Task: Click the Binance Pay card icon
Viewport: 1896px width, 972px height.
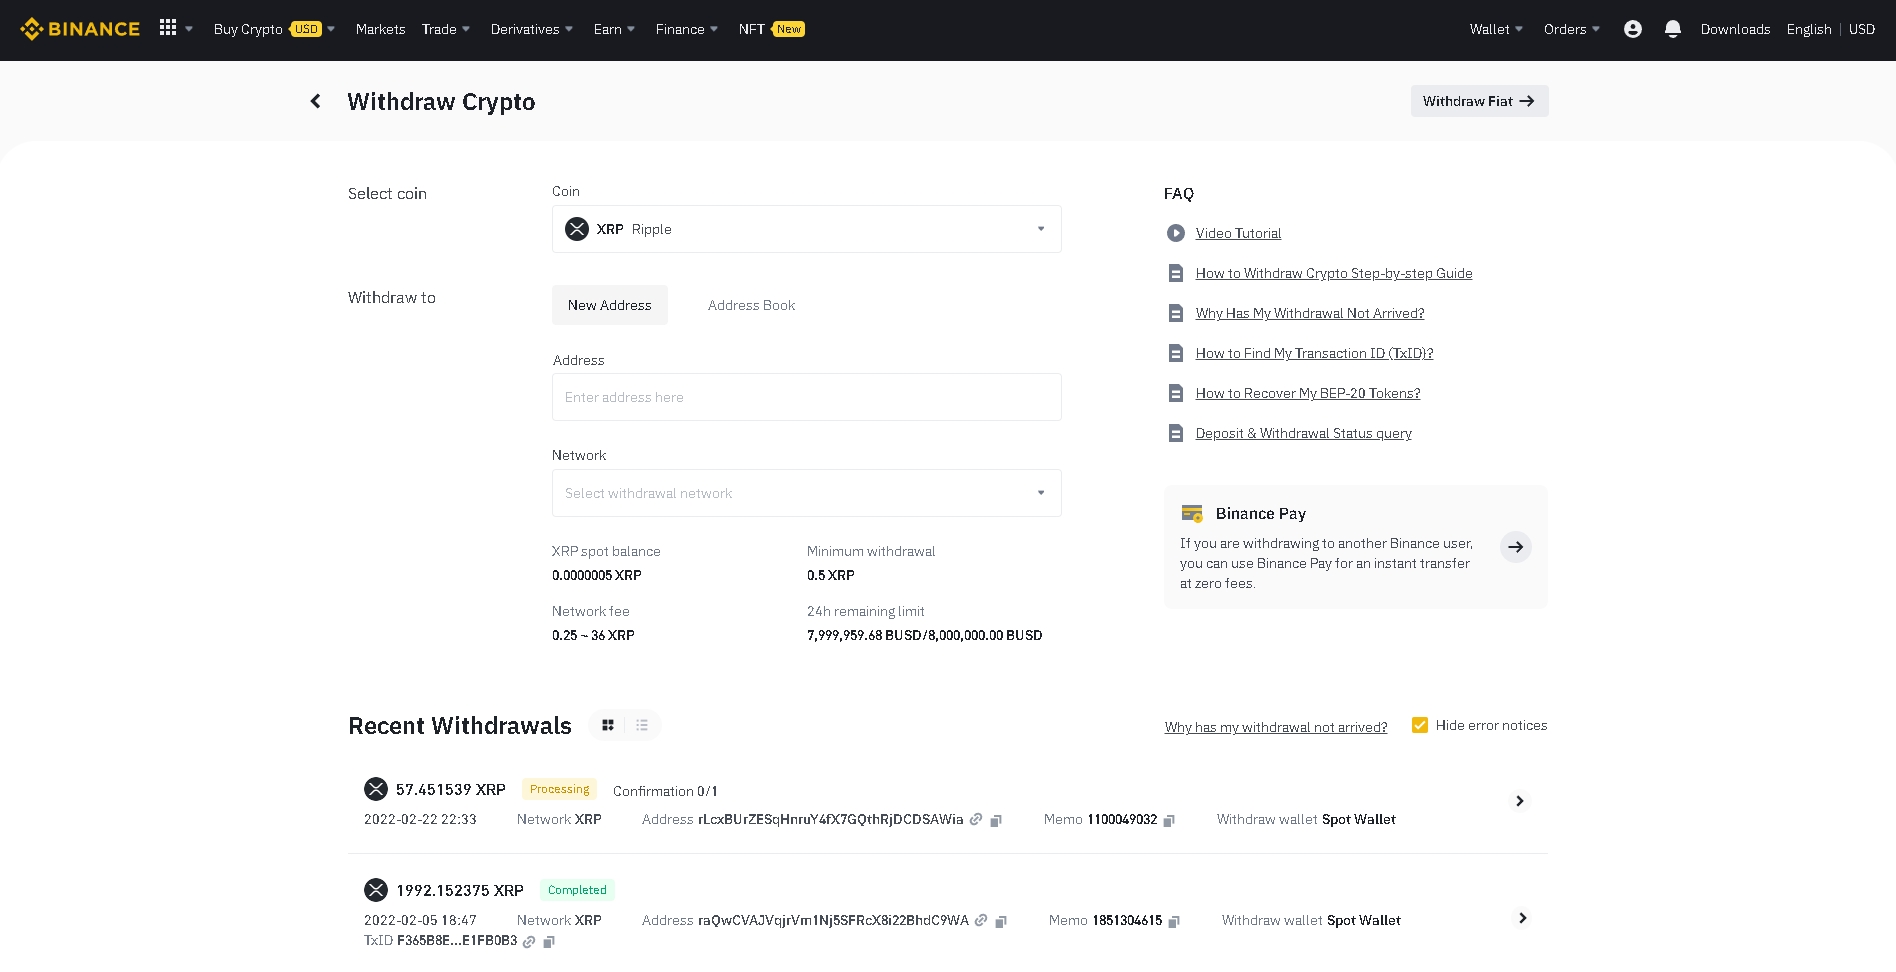Action: [x=1192, y=514]
